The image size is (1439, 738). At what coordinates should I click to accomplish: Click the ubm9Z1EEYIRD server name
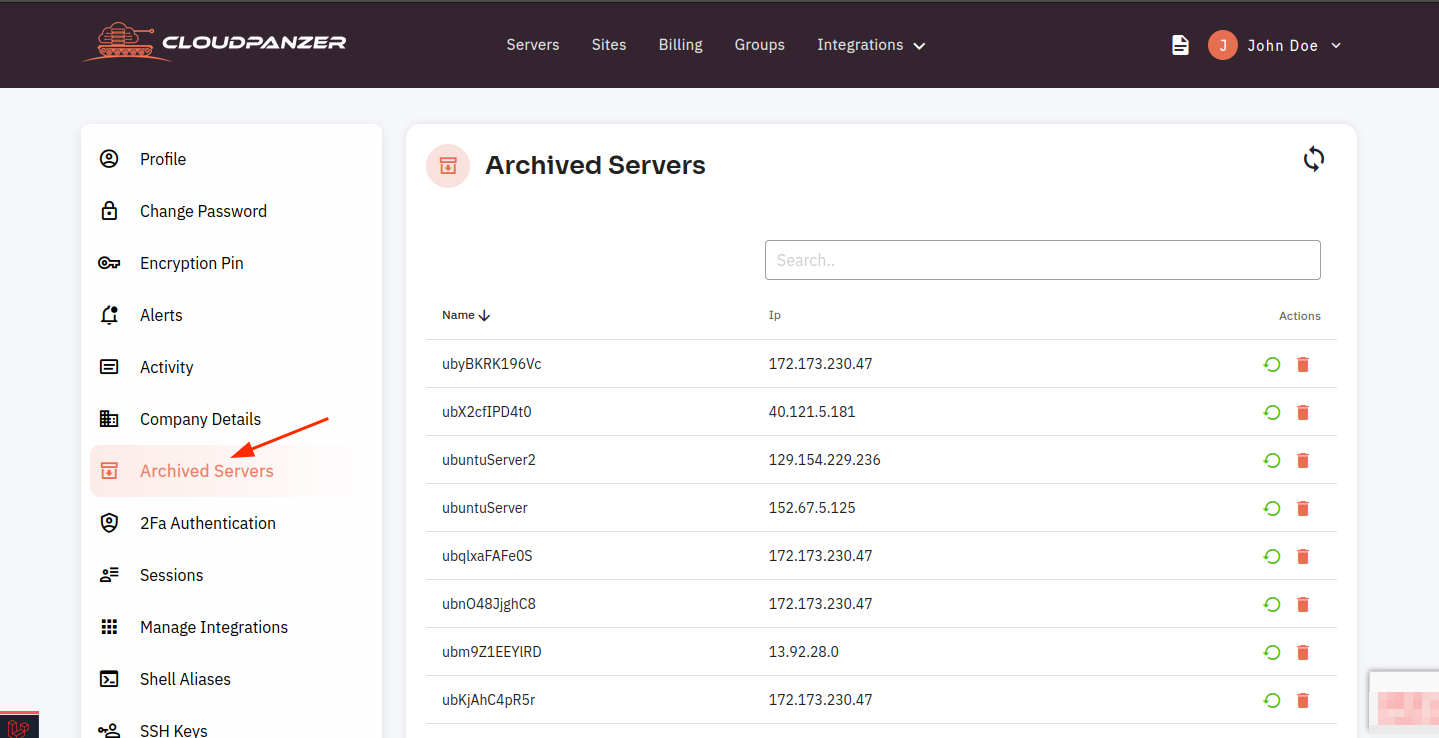click(492, 652)
